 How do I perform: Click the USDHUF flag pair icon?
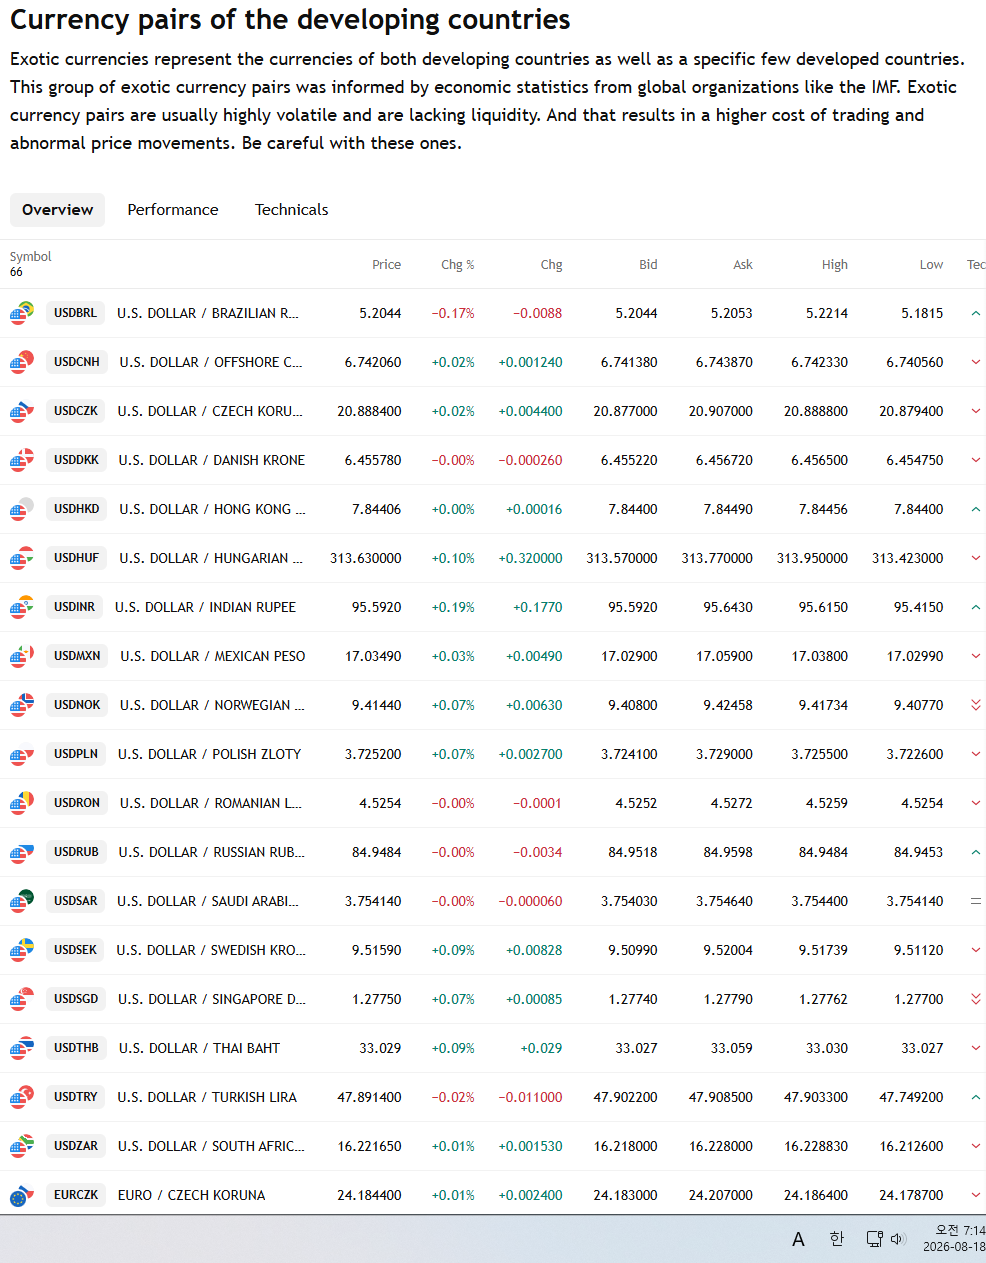[22, 558]
